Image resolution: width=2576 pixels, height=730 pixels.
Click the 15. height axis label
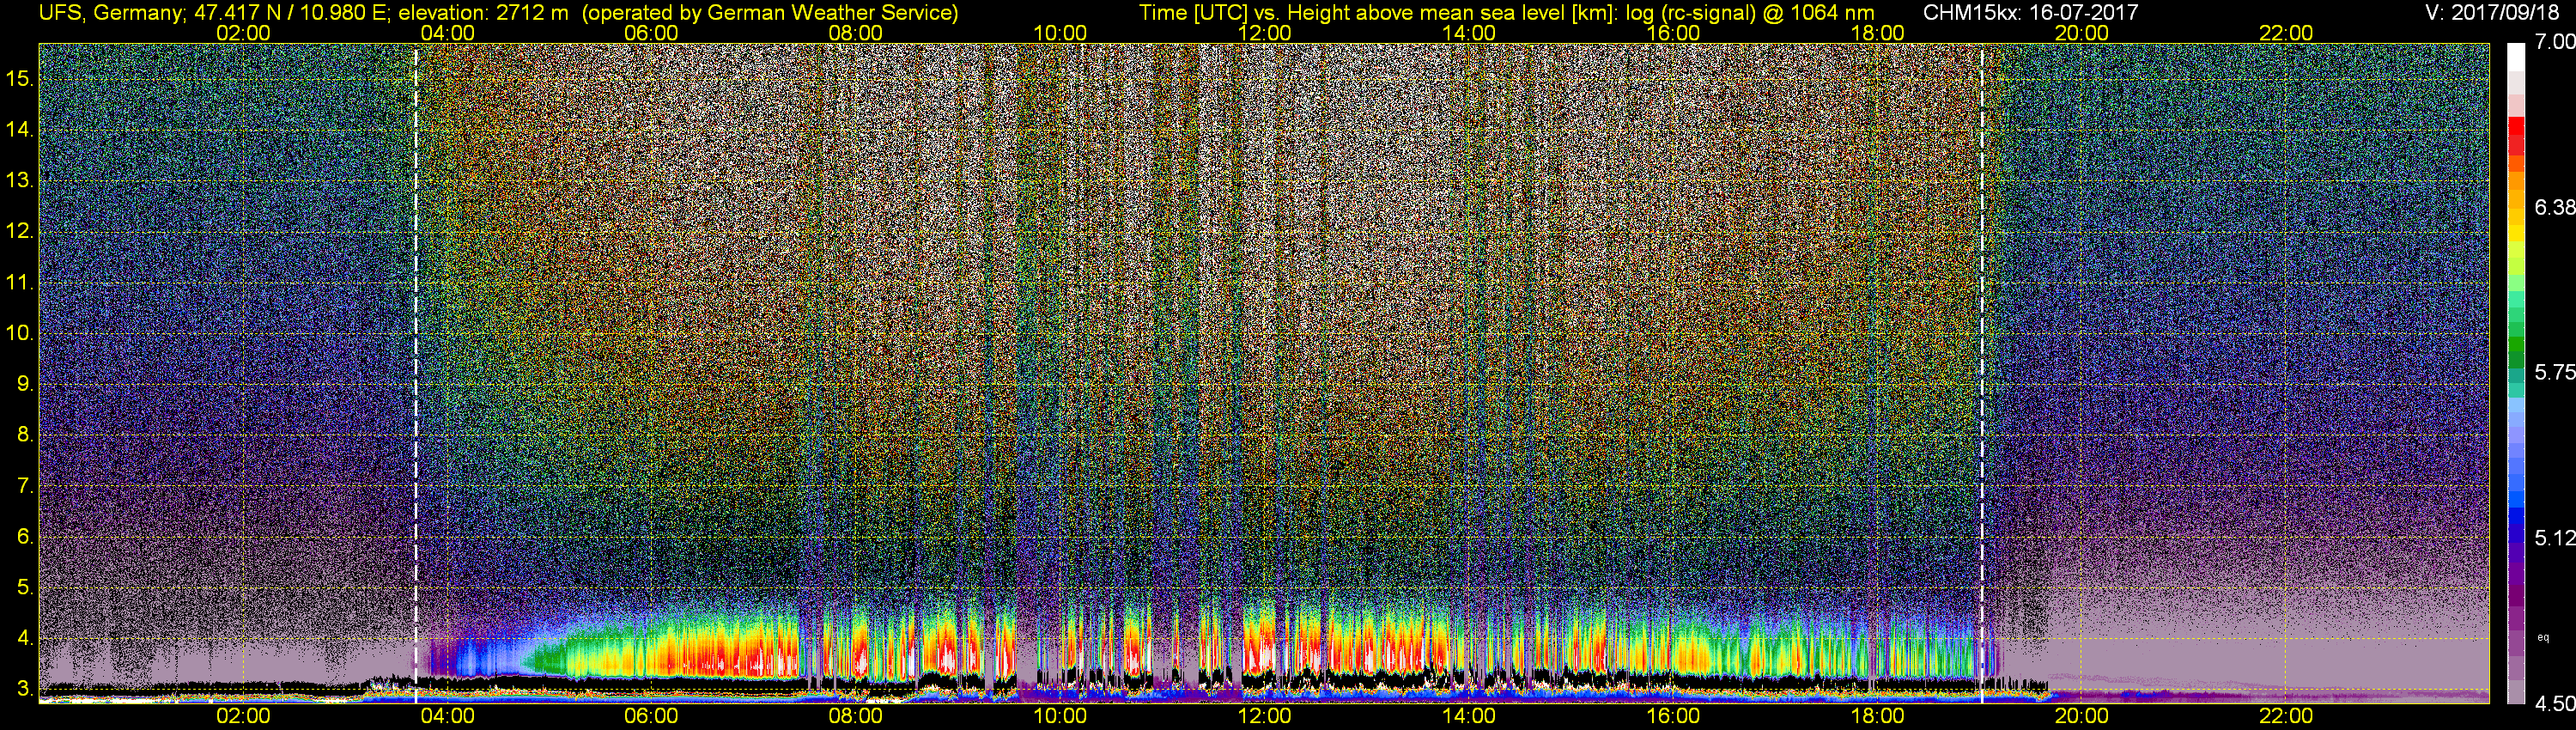(x=20, y=78)
